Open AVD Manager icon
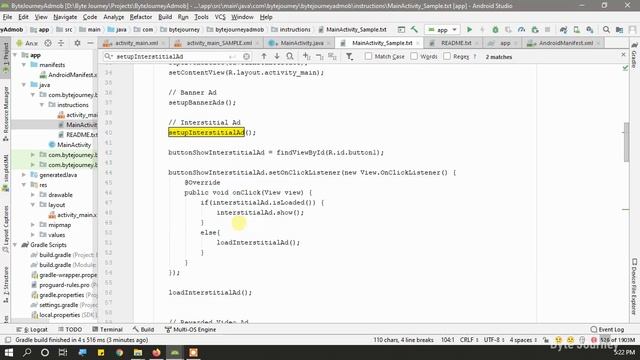Image resolution: width=640 pixels, height=360 pixels. pyautogui.click(x=576, y=29)
